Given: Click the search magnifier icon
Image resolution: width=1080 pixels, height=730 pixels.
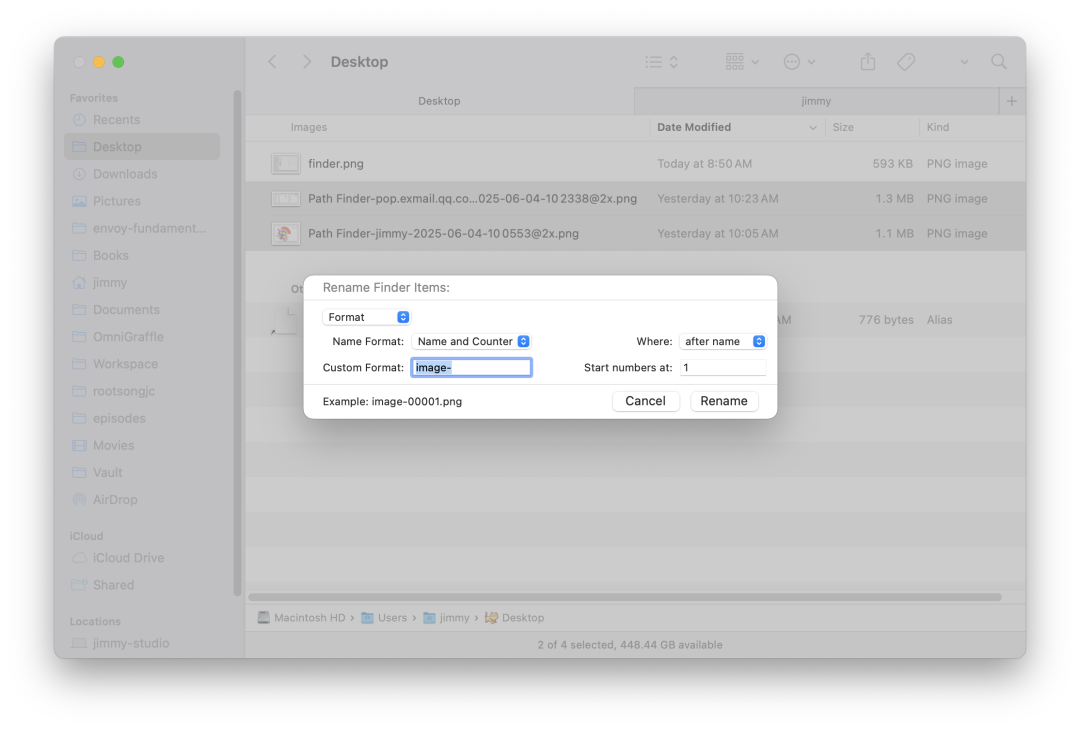Looking at the screenshot, I should [x=999, y=62].
